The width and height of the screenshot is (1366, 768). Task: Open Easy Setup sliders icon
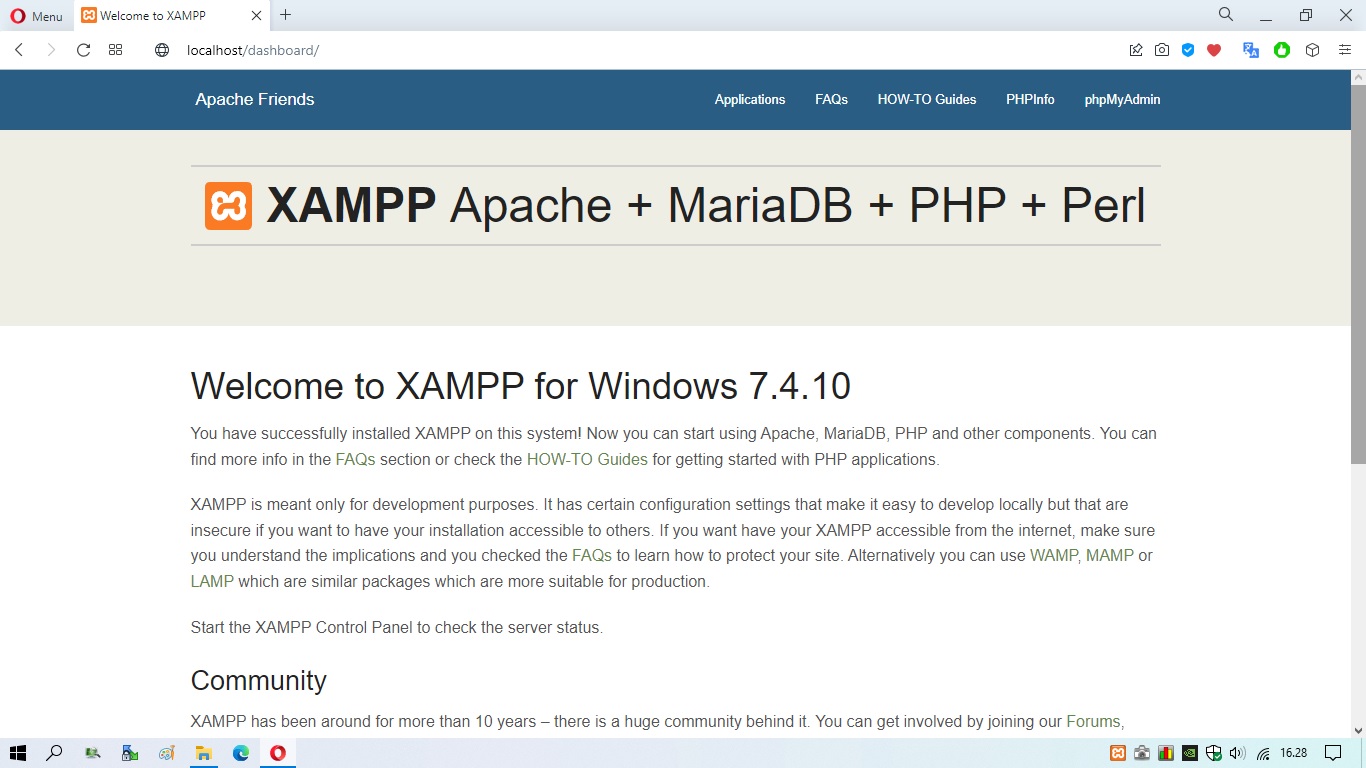point(1345,50)
